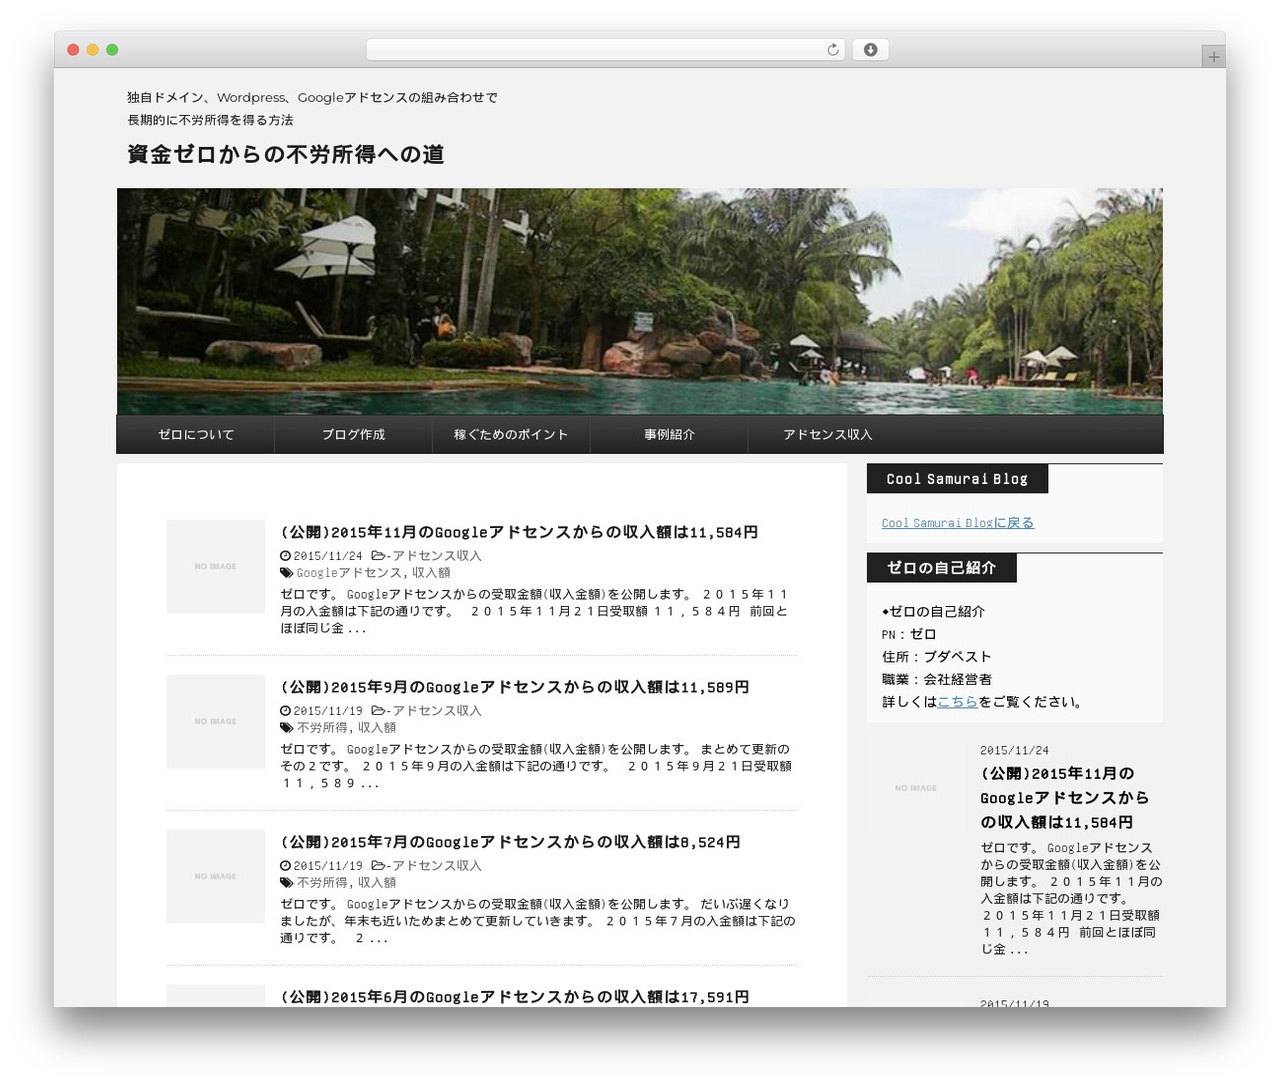Click the folder icon of the 2015年11月 post
Image resolution: width=1280 pixels, height=1084 pixels.
378,556
